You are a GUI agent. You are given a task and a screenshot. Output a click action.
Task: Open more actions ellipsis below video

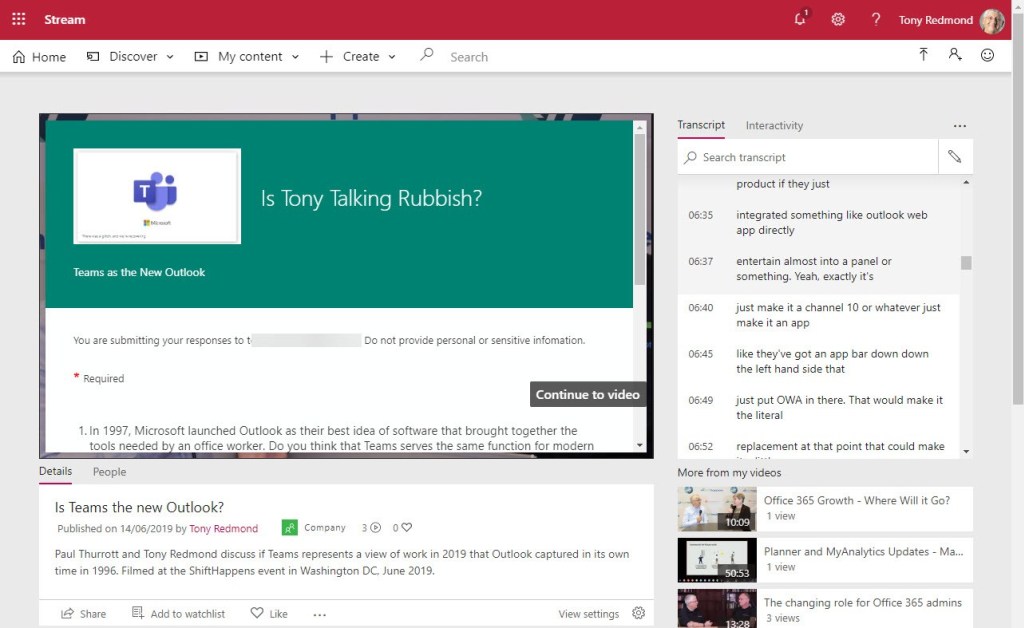click(x=319, y=614)
